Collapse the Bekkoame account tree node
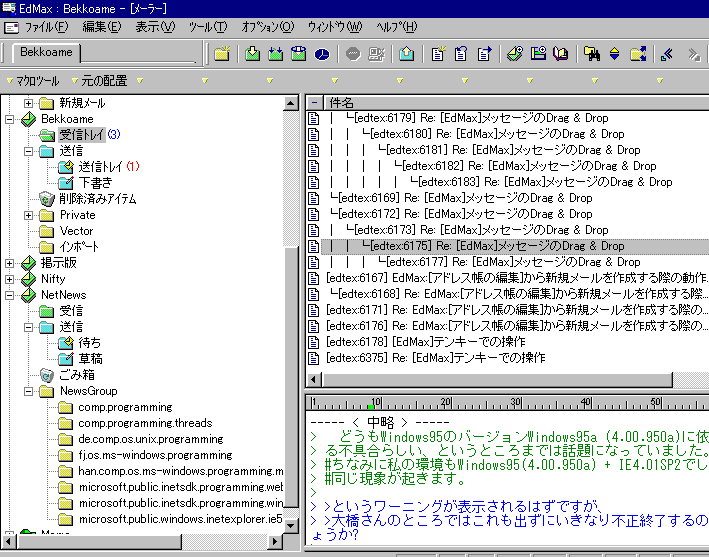This screenshot has height=557, width=709. tap(9, 120)
